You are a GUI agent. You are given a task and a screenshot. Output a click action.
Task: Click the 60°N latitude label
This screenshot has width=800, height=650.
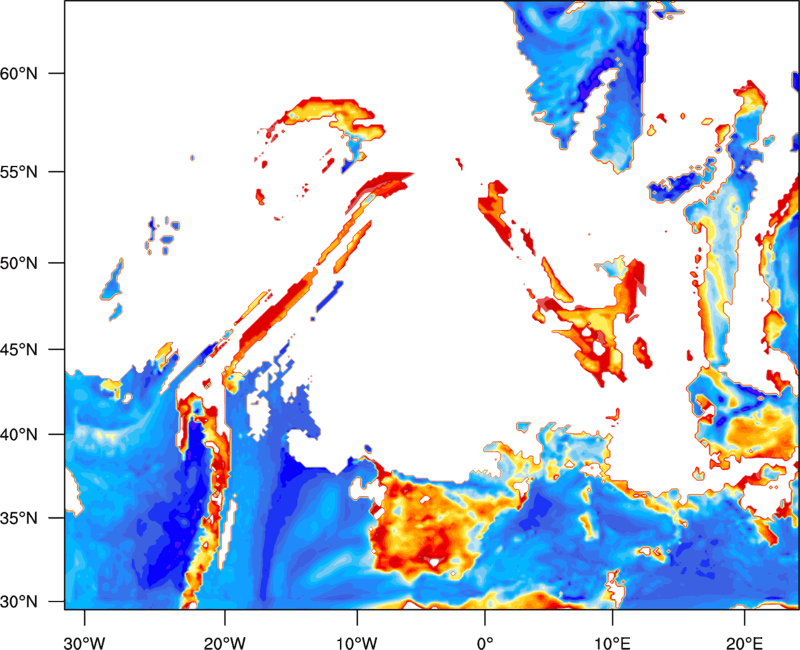coord(19,73)
